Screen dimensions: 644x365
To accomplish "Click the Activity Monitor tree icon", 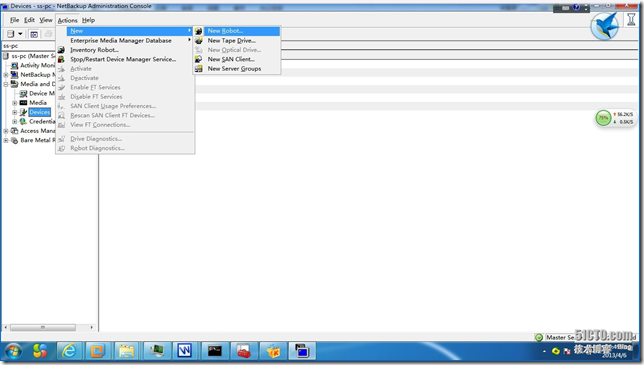I will [x=15, y=65].
